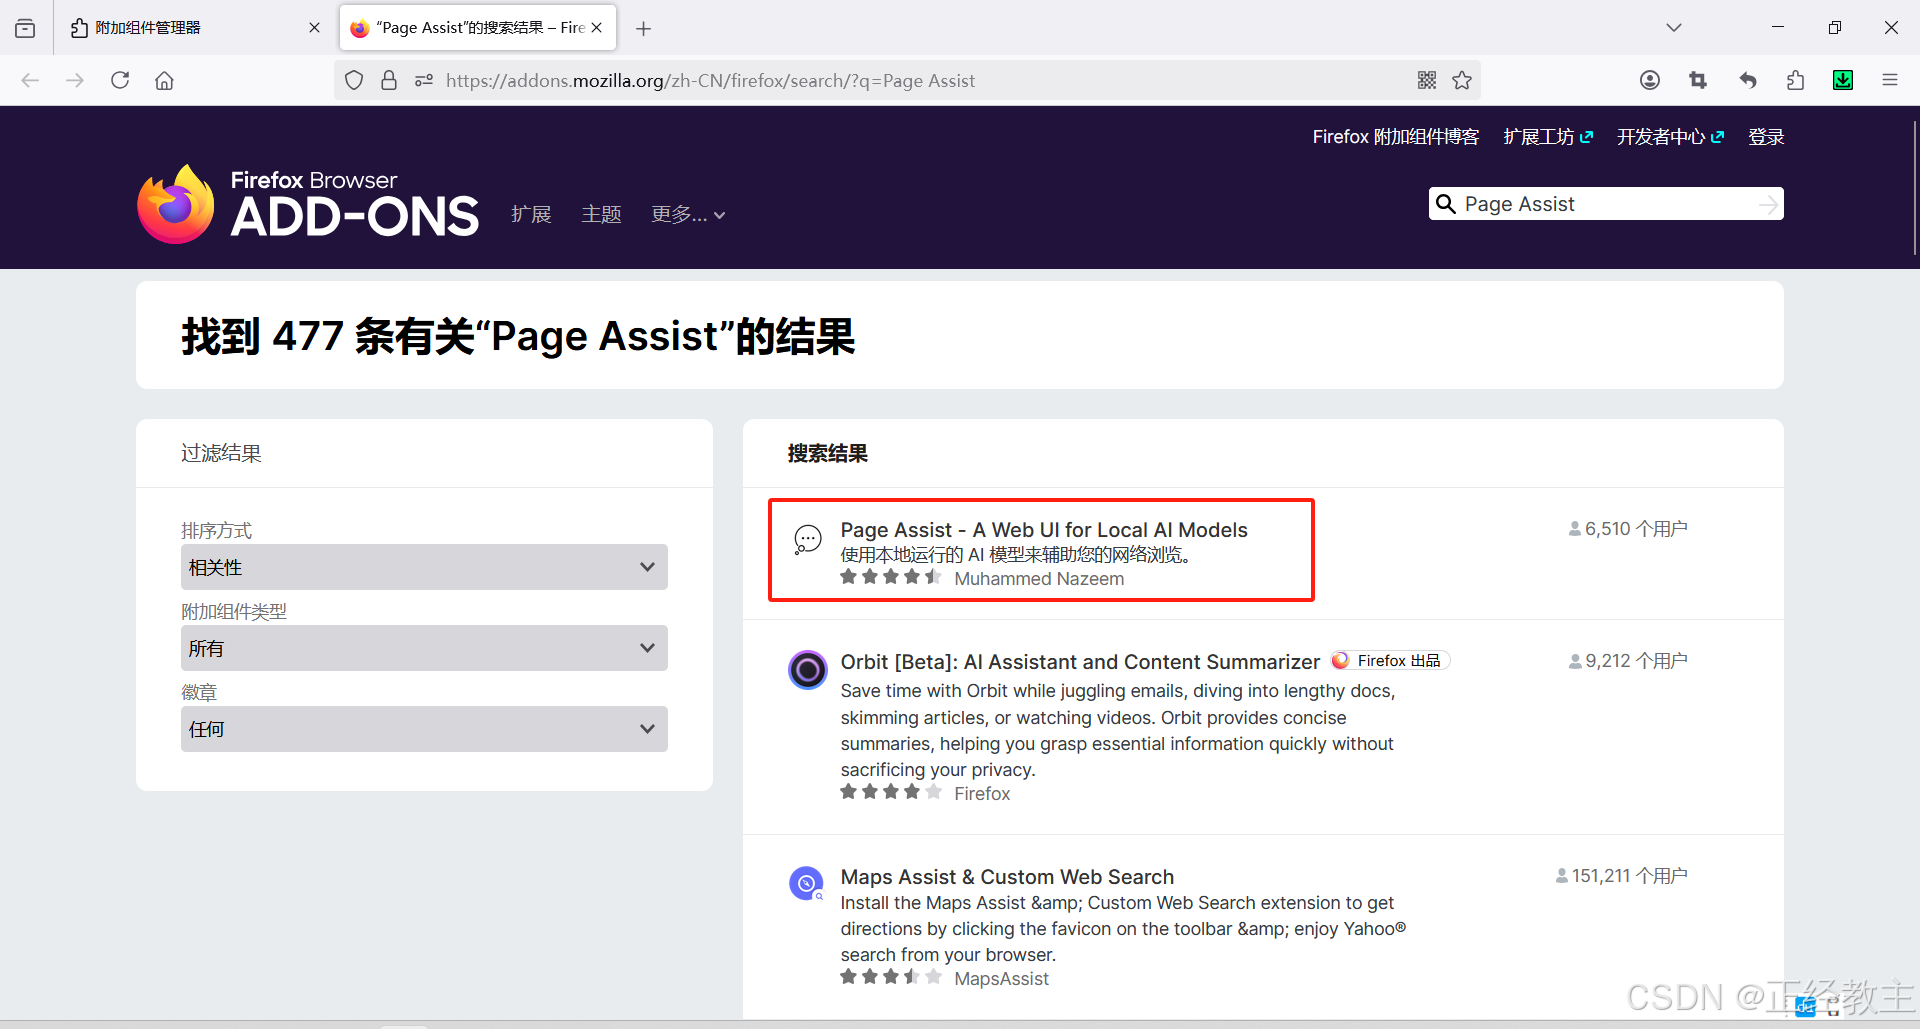Click Firefox view icon at tab bar left
Viewport: 1920px width, 1029px height.
25,28
